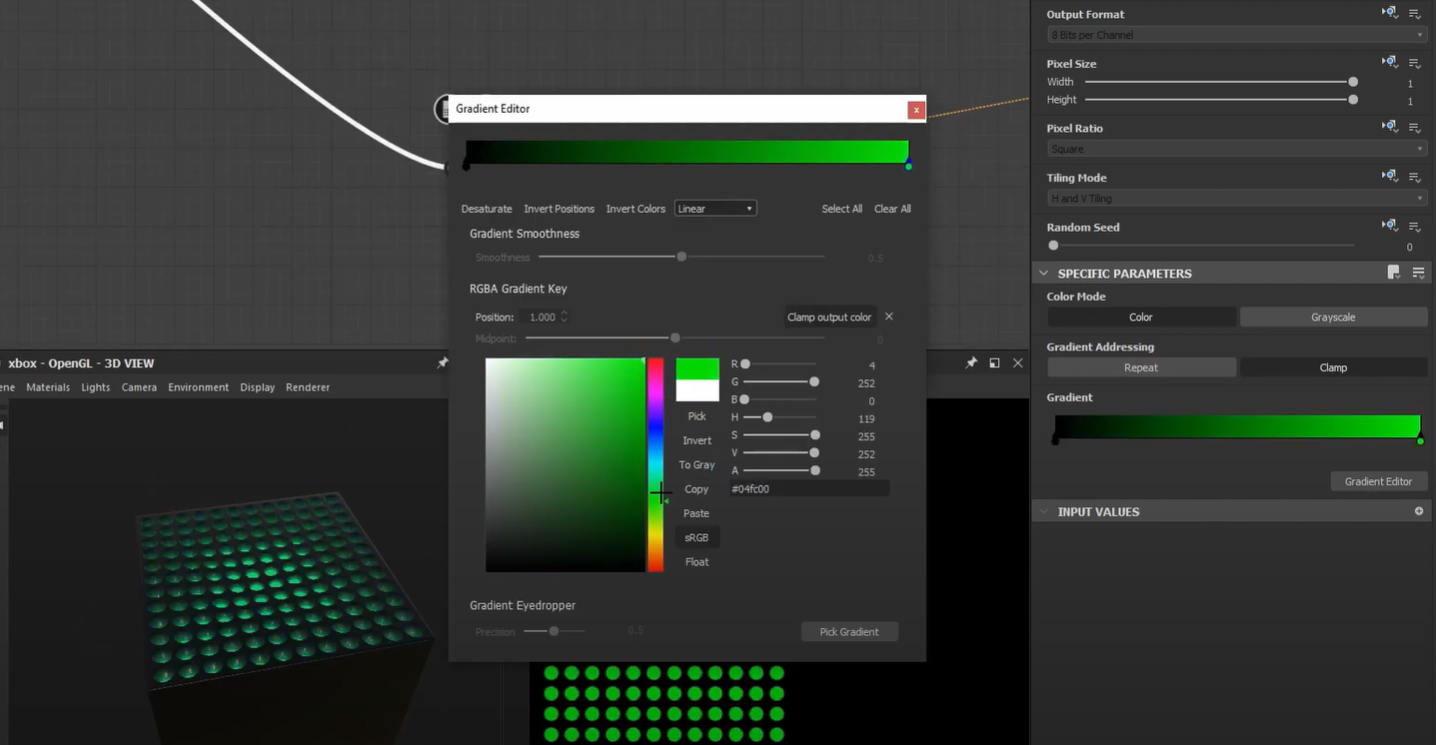1436x745 pixels.
Task: Click the gear icon on Input Values header
Action: pyautogui.click(x=1418, y=510)
